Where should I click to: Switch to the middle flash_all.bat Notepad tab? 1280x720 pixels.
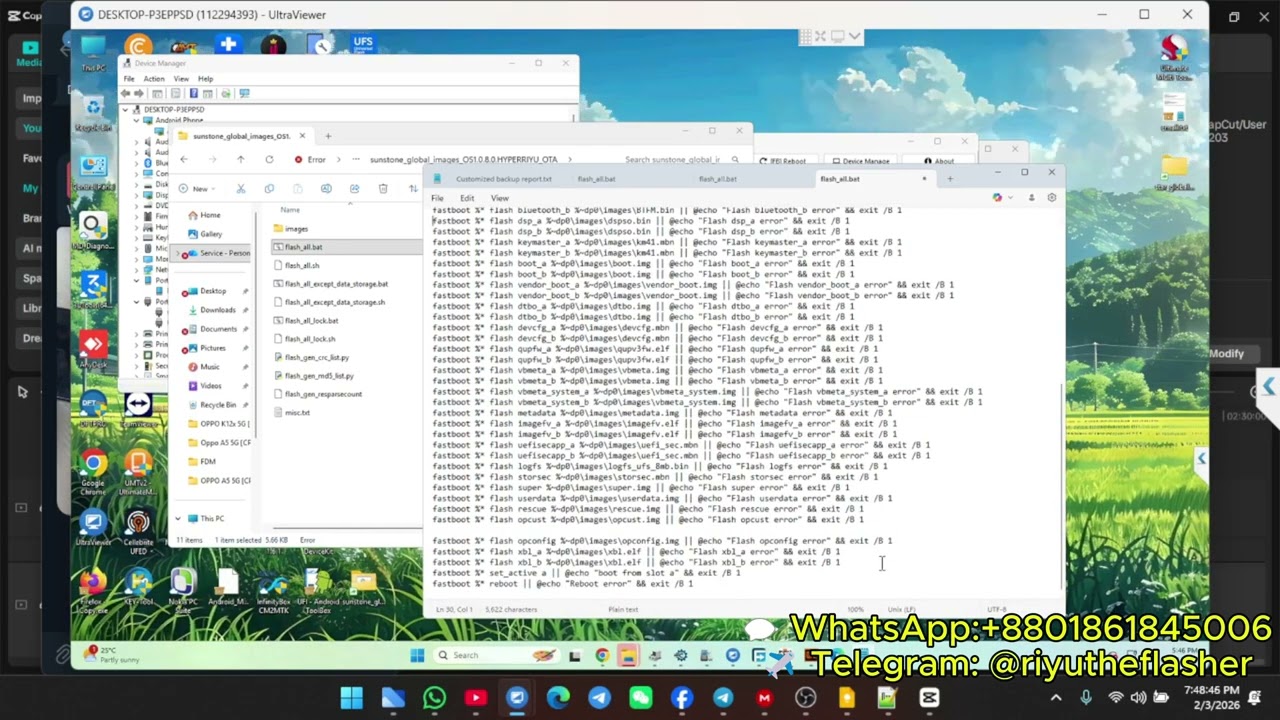[717, 179]
